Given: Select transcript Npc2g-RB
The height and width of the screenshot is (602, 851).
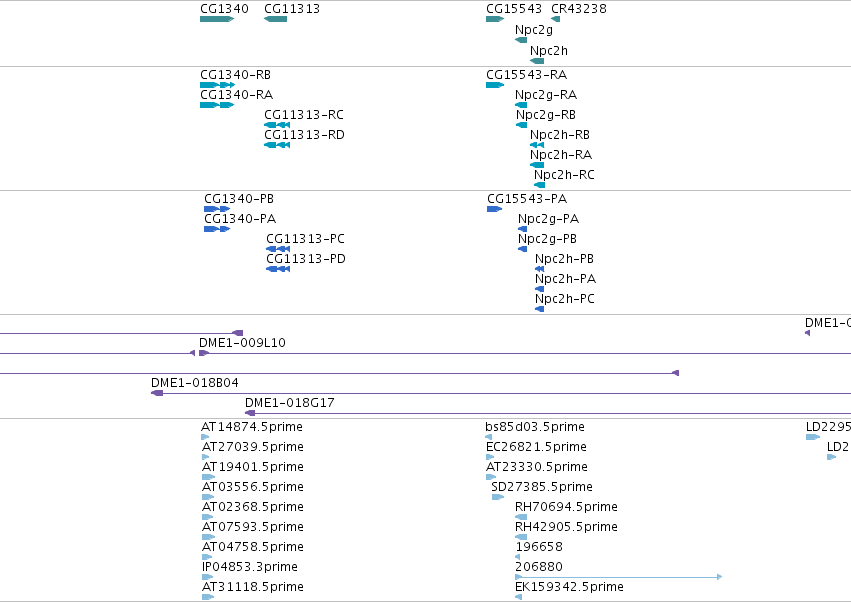Looking at the screenshot, I should [521, 125].
